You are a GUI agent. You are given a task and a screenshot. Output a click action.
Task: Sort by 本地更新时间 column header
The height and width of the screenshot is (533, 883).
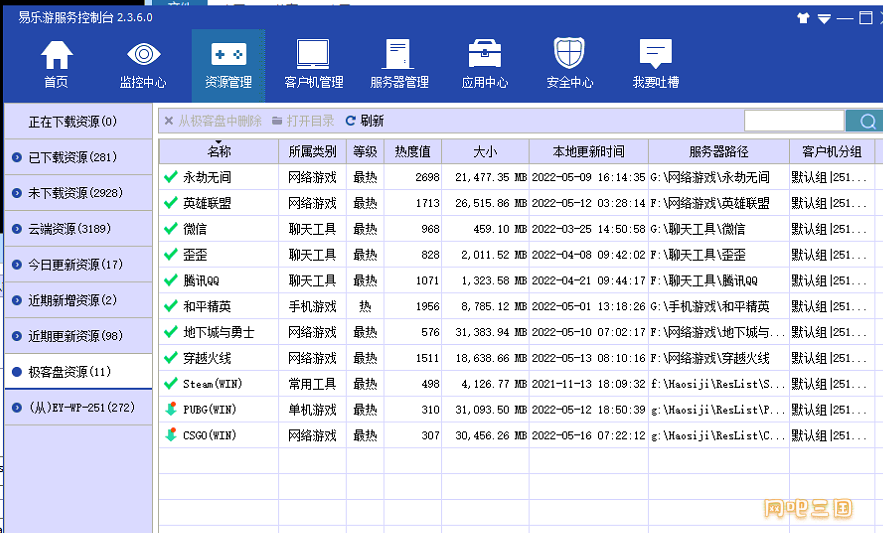589,152
